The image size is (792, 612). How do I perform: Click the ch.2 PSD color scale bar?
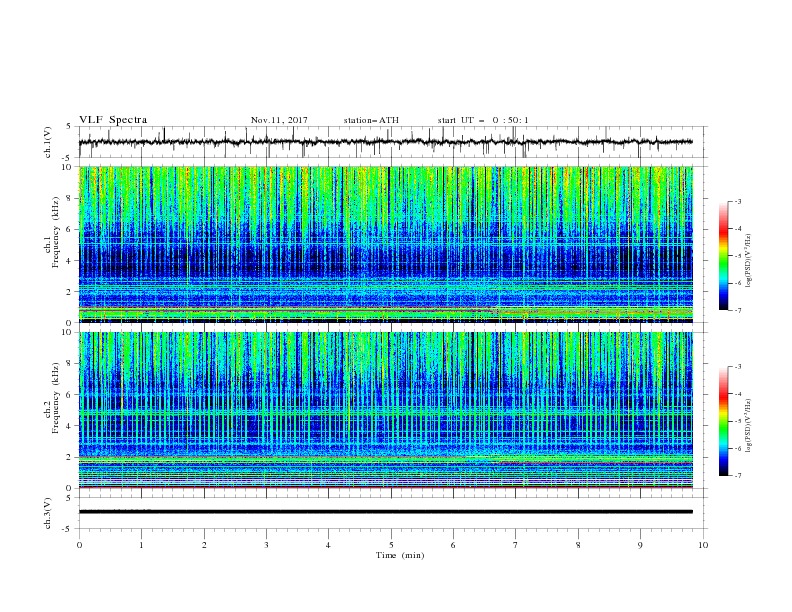(723, 421)
